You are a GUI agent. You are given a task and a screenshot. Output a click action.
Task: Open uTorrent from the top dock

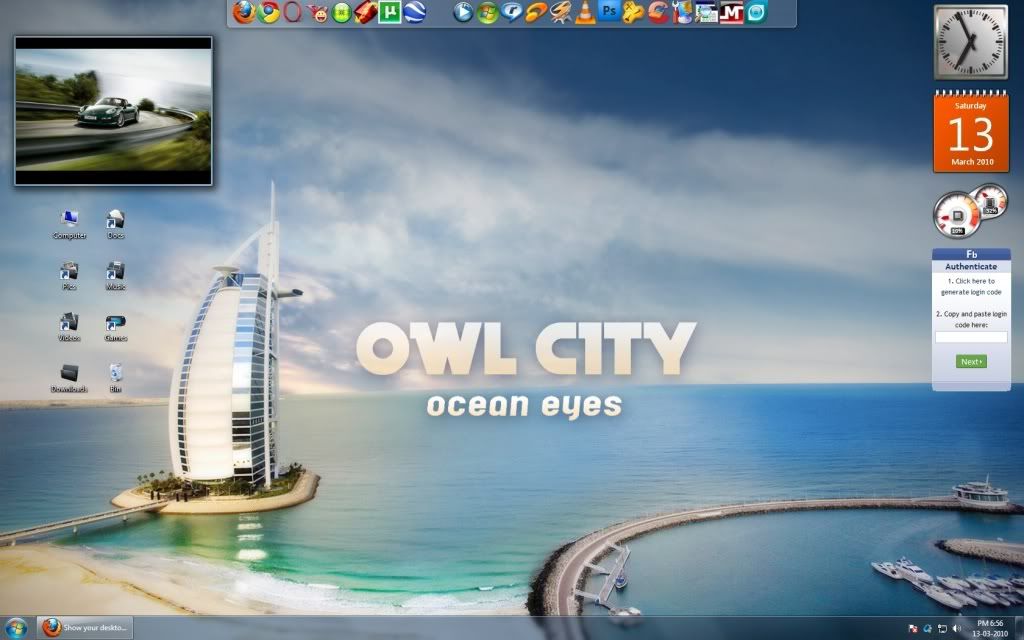[x=390, y=13]
